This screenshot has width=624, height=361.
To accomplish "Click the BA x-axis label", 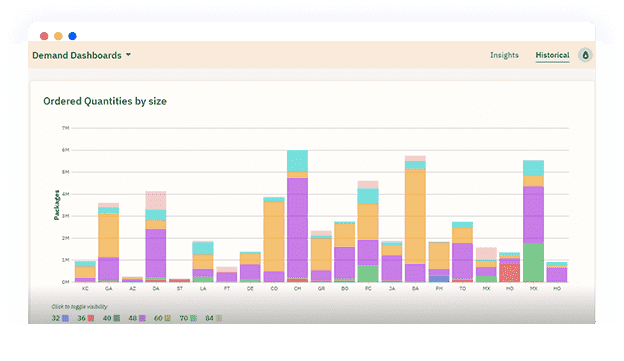I will (415, 289).
